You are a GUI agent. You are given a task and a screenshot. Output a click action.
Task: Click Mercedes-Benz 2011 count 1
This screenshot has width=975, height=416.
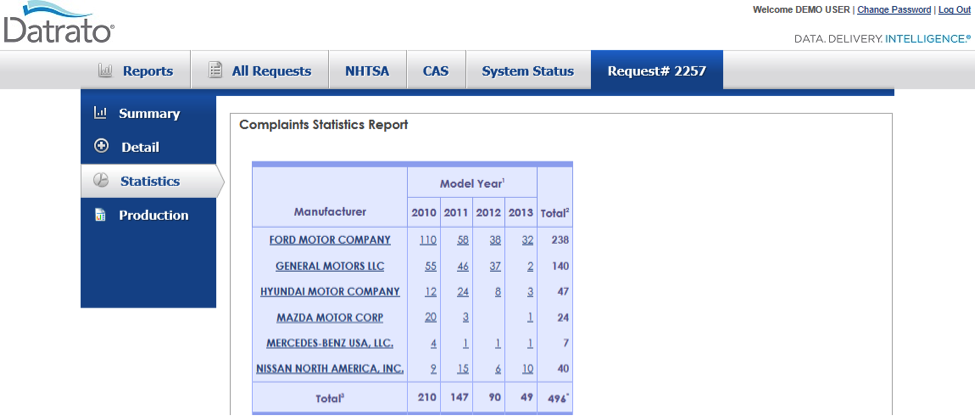tap(466, 343)
